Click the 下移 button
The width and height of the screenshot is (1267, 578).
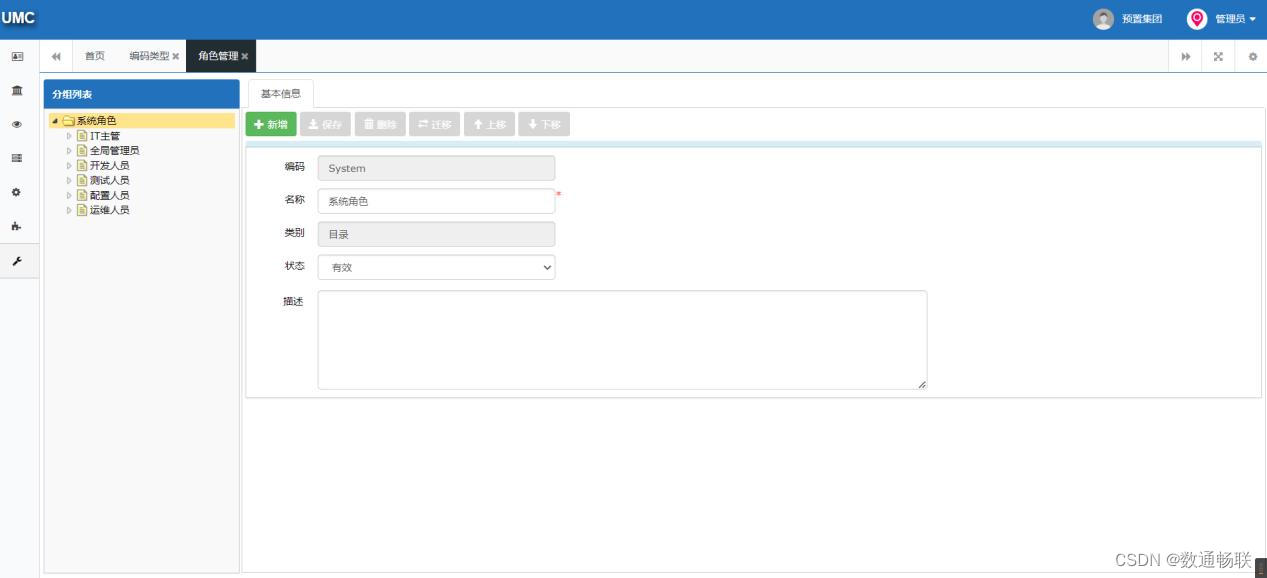(544, 125)
